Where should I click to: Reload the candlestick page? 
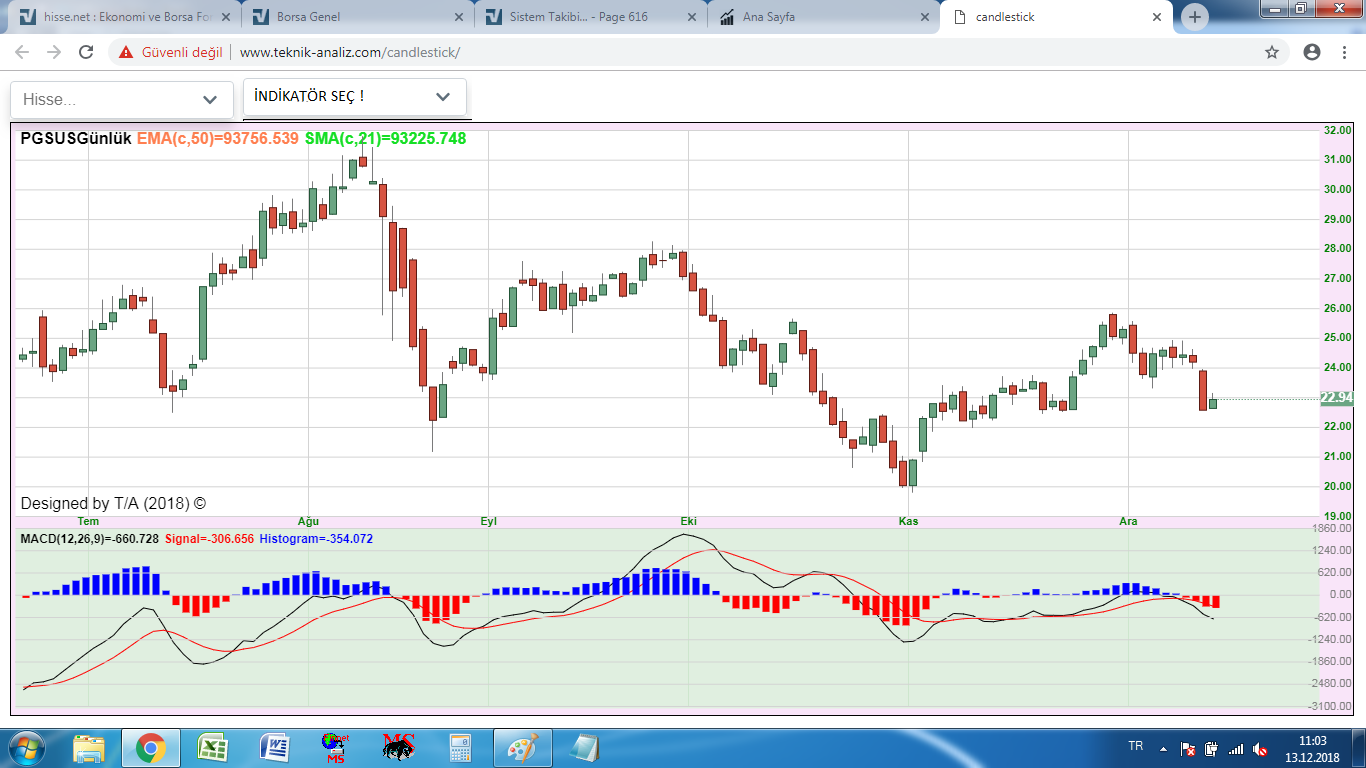pyautogui.click(x=86, y=52)
